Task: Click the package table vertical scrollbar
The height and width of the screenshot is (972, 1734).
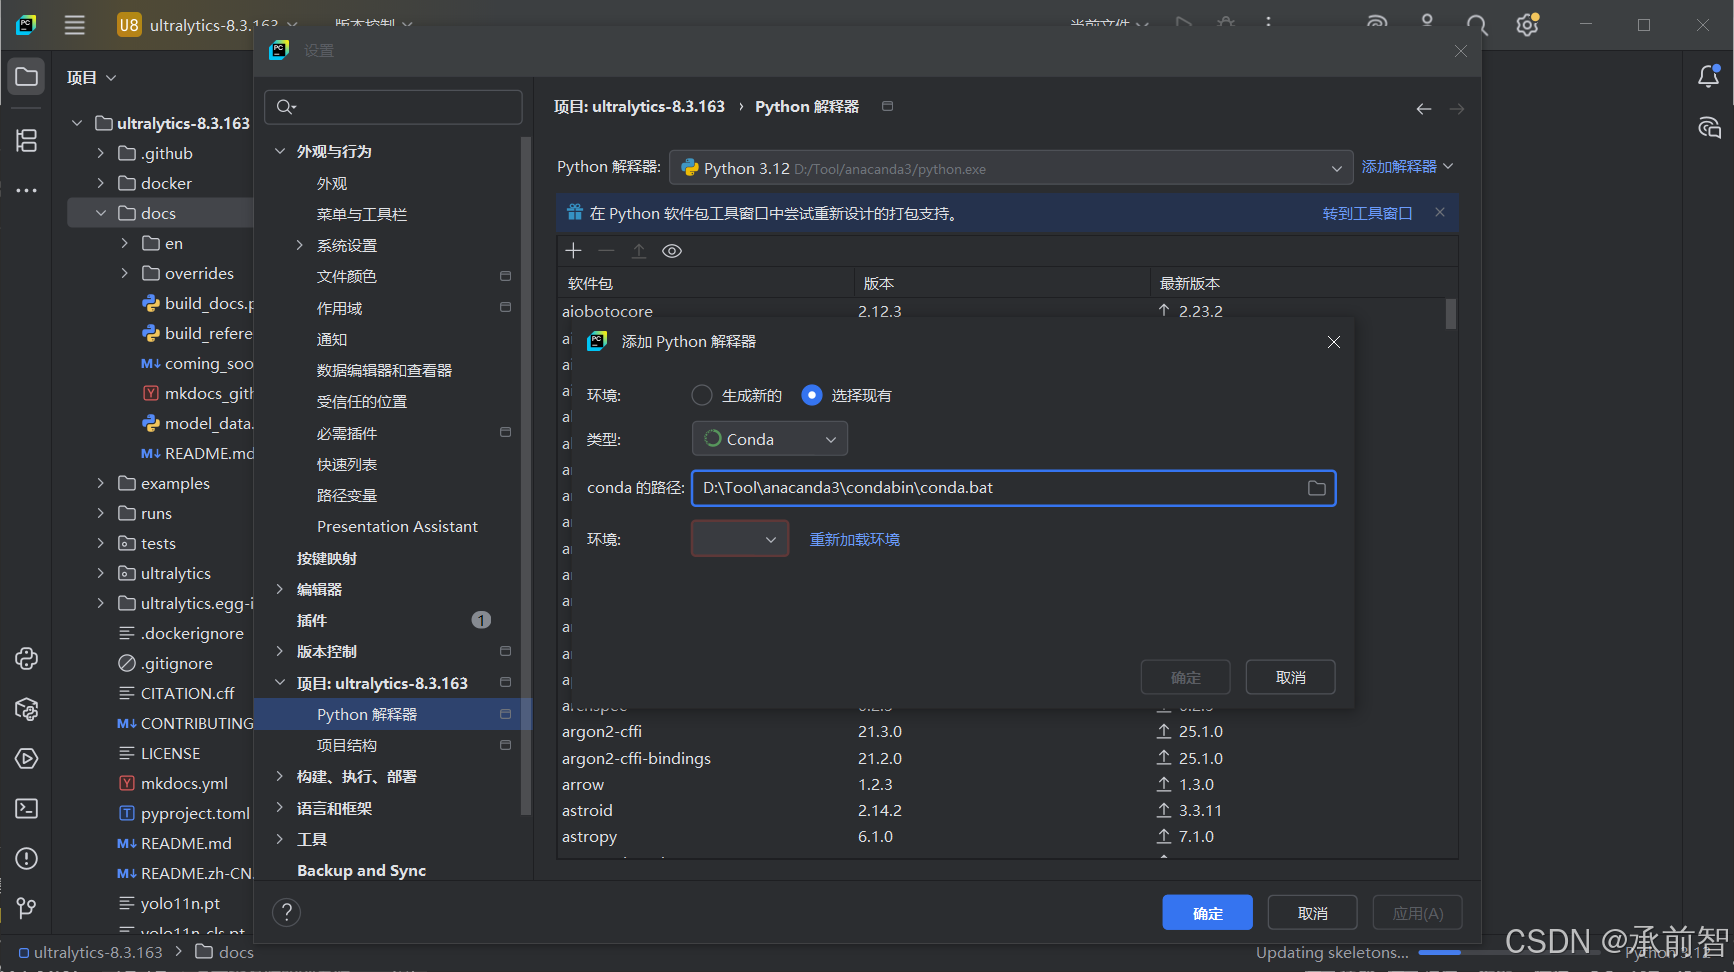Action: tap(1451, 314)
